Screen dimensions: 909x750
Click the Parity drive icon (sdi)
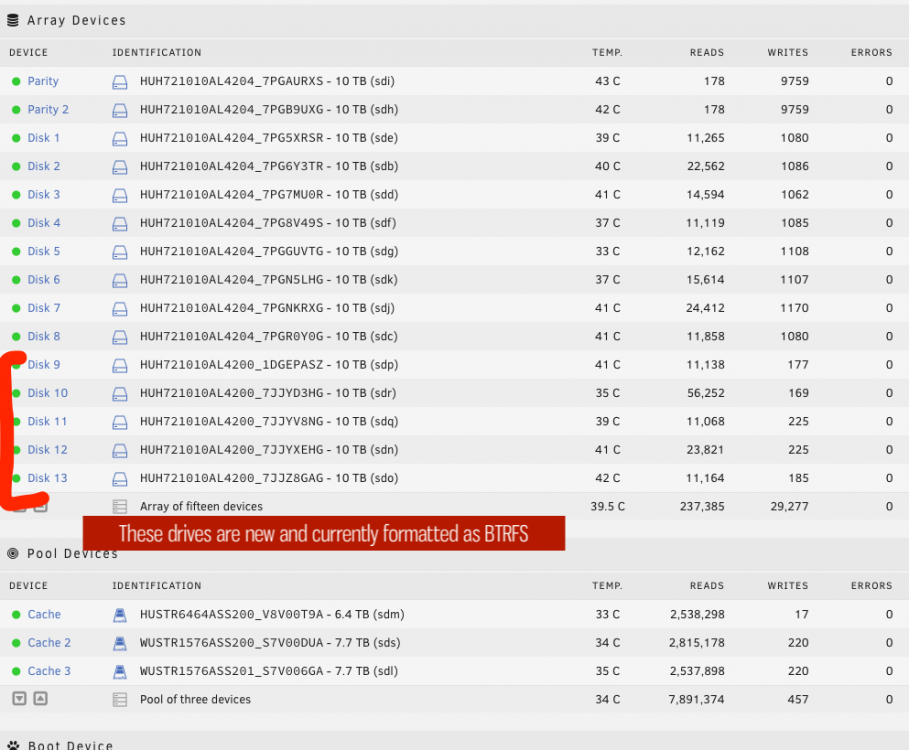click(x=119, y=82)
